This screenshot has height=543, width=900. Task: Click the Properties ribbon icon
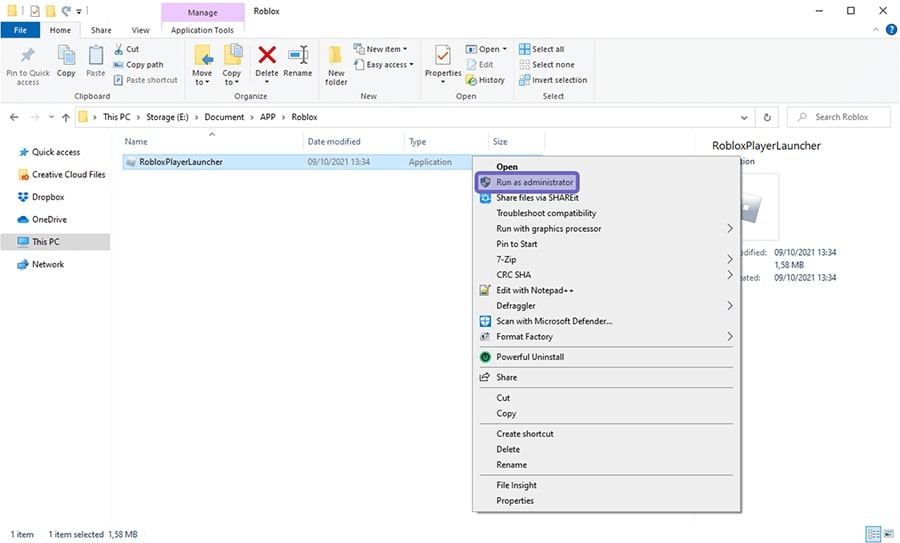pos(443,56)
